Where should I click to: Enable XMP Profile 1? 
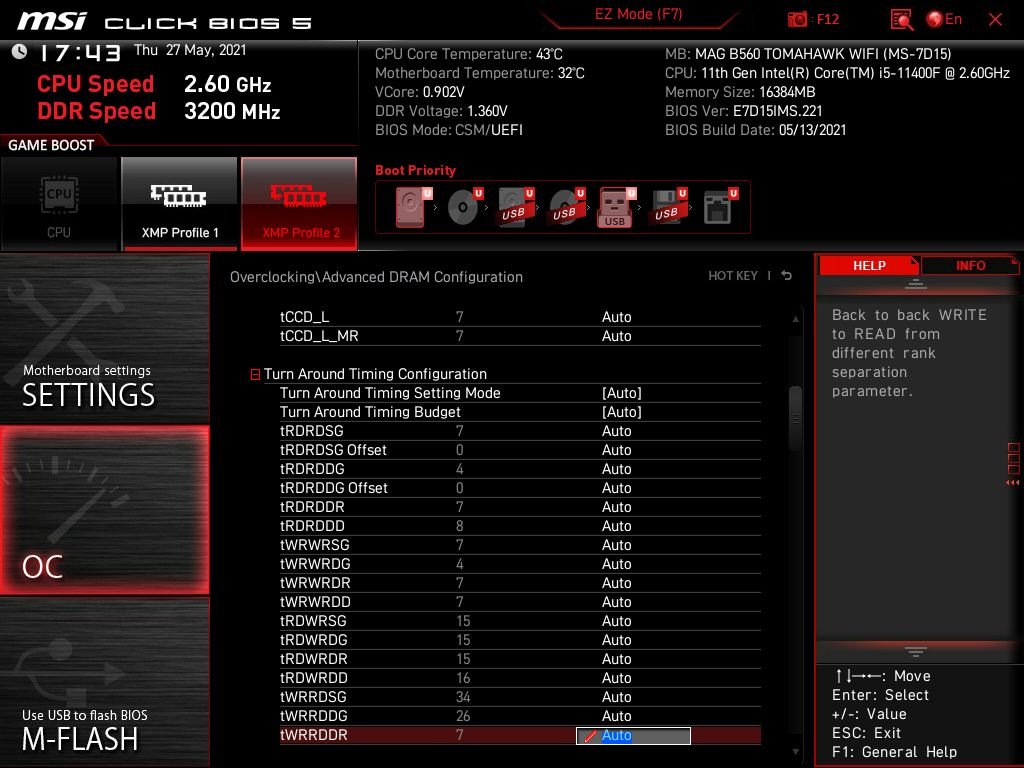click(x=180, y=204)
